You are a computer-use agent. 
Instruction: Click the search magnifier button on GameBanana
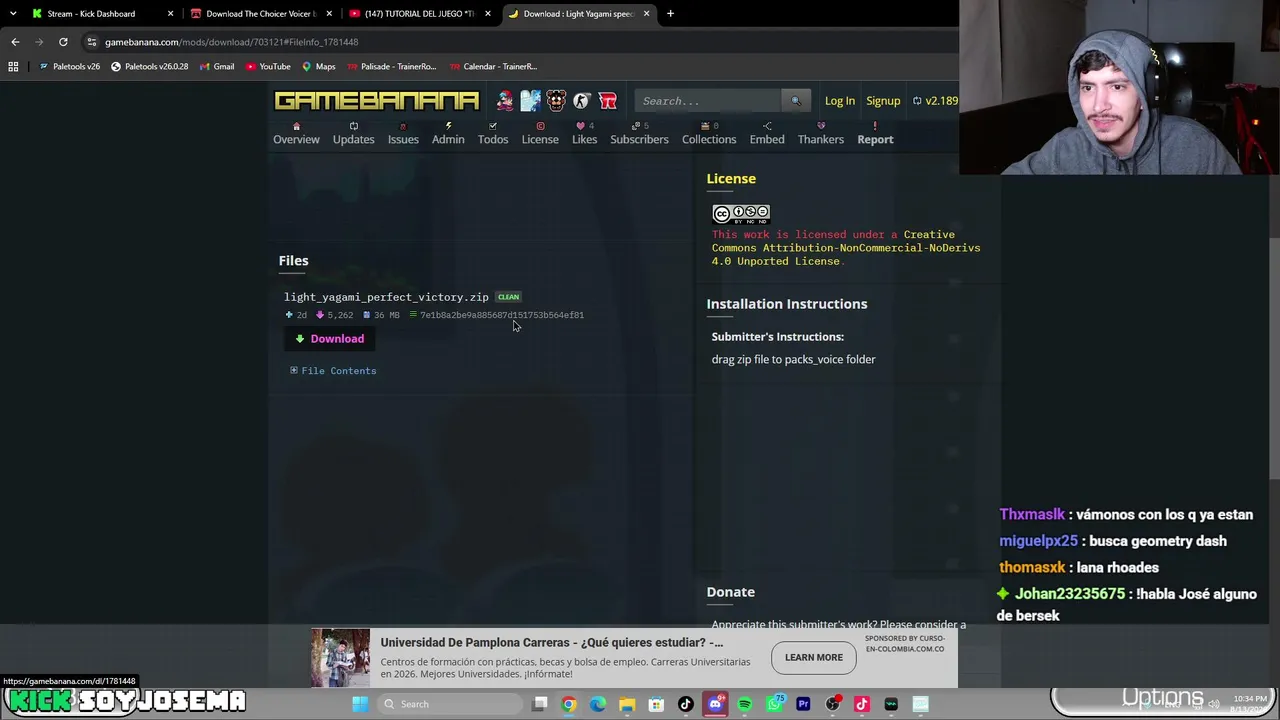coord(796,101)
